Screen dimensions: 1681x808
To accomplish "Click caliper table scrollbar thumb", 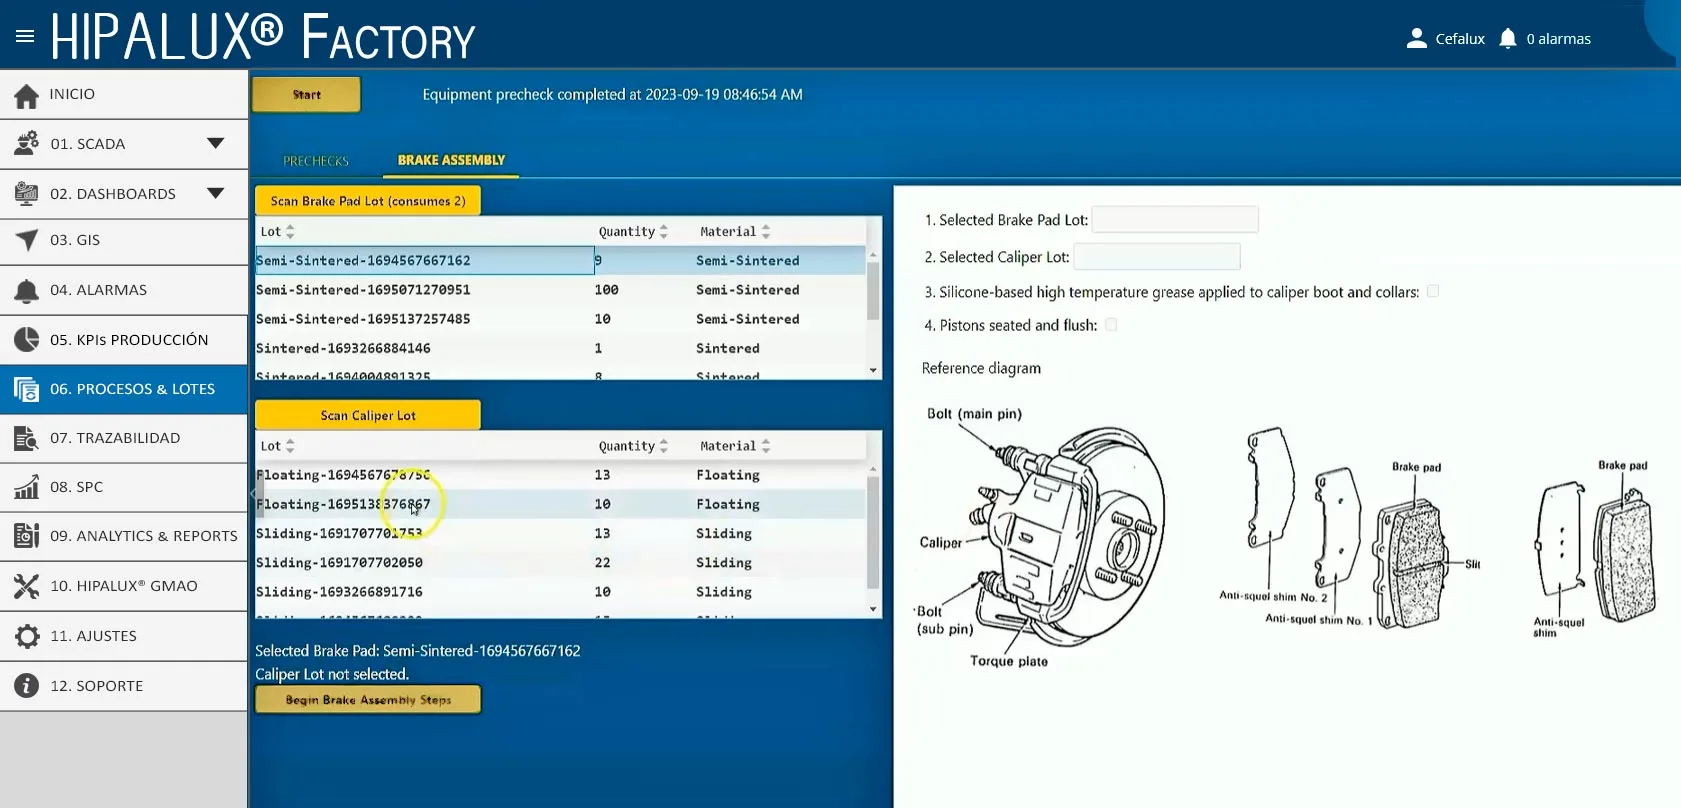I will pyautogui.click(x=873, y=532).
